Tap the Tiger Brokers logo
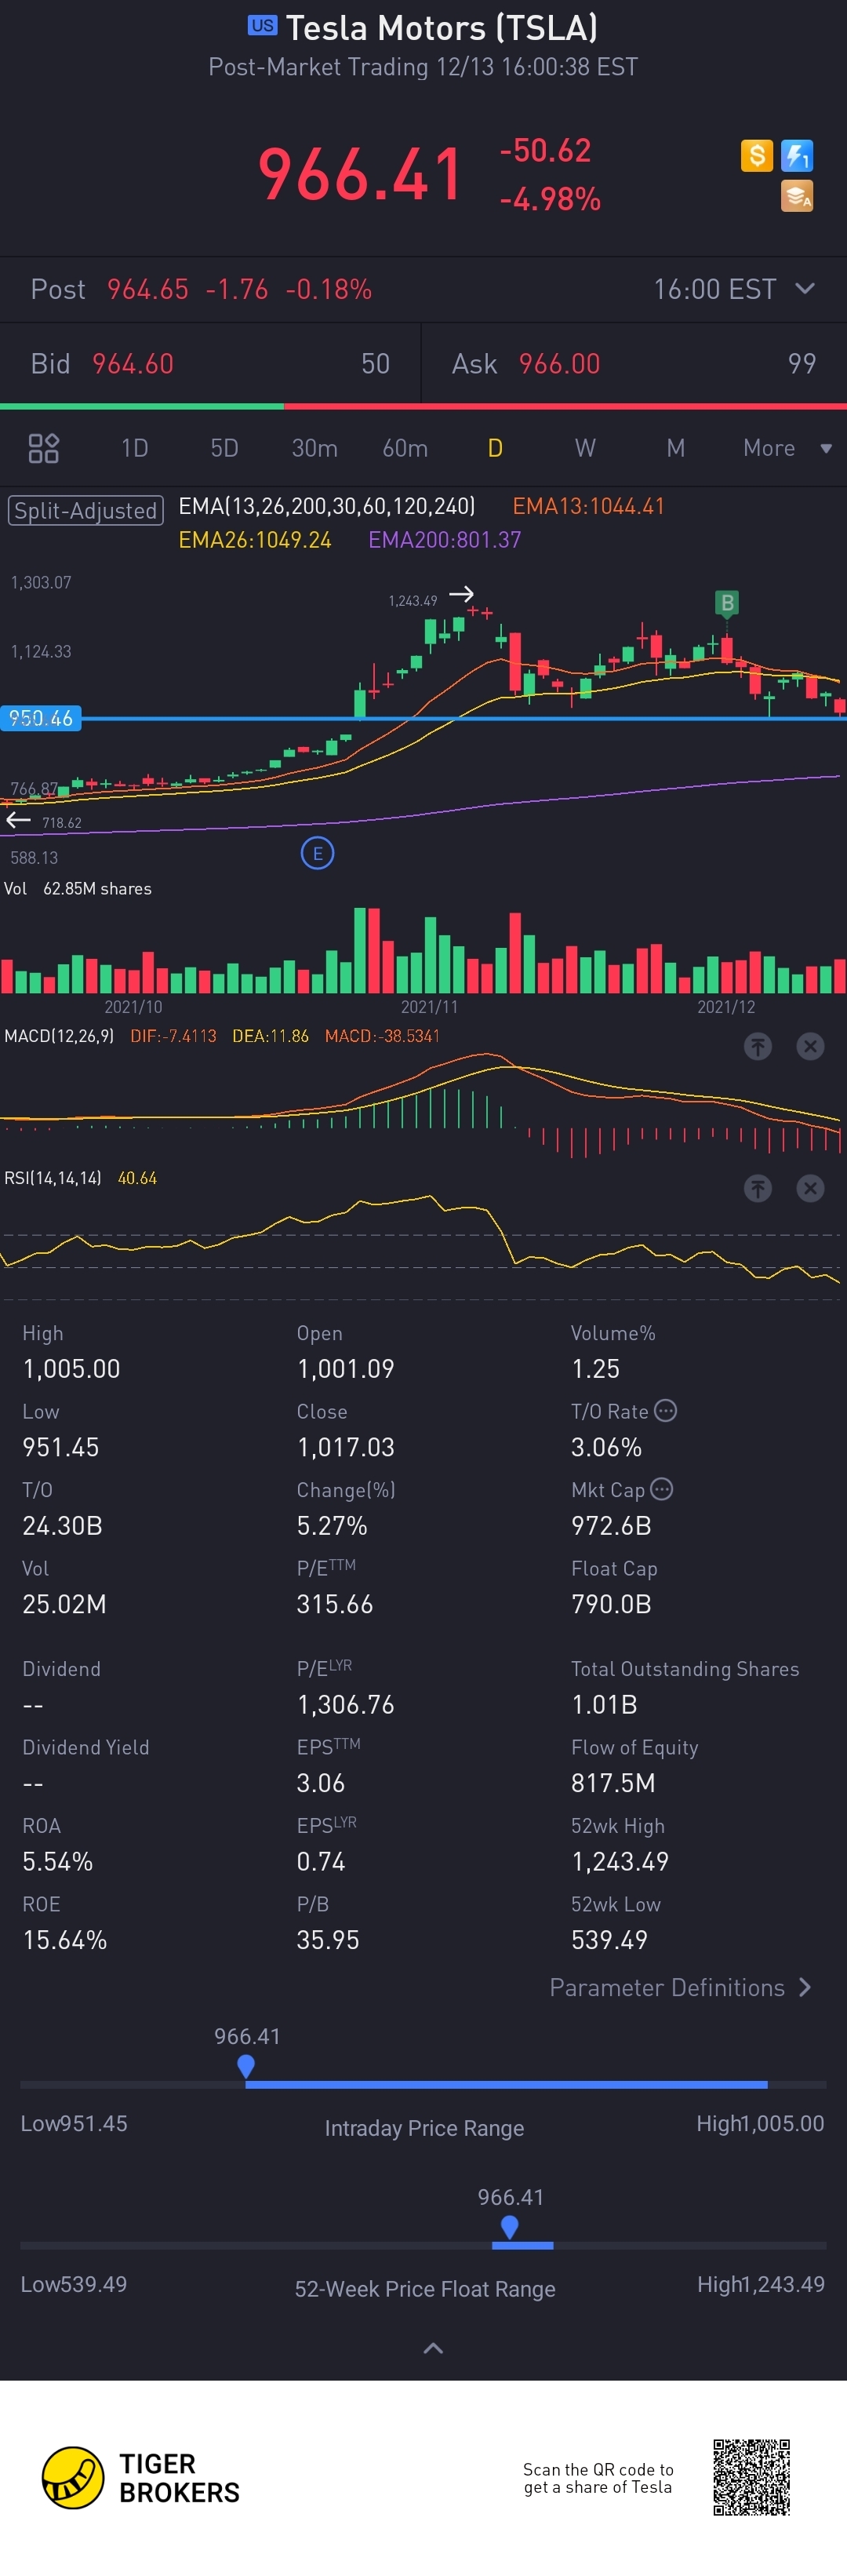Image resolution: width=847 pixels, height=2576 pixels. (x=141, y=2478)
